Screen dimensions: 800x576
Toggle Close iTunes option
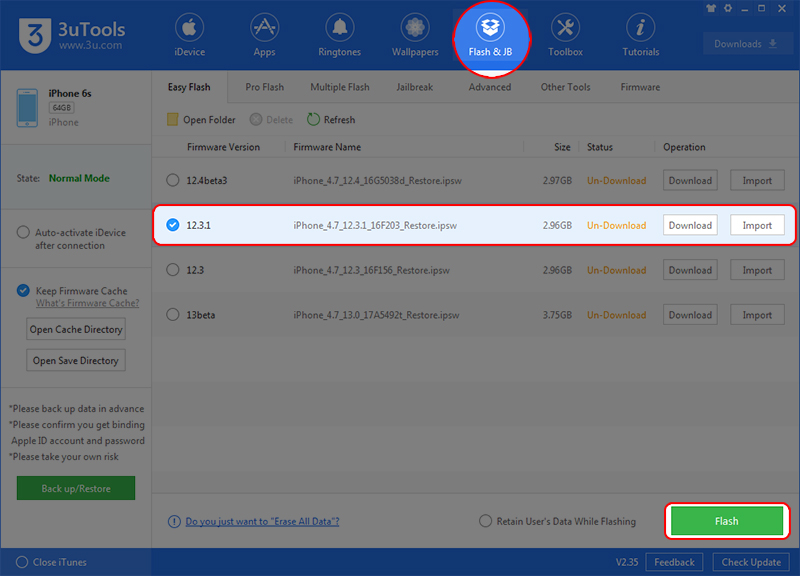[x=22, y=562]
